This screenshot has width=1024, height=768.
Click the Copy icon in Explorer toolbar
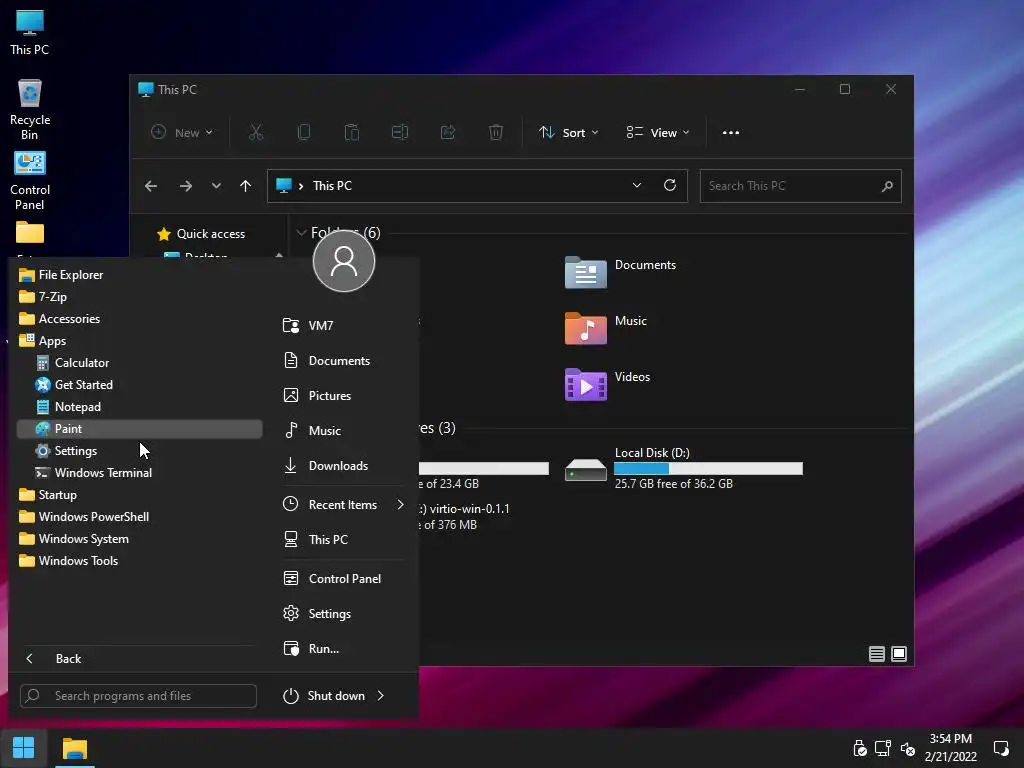pyautogui.click(x=304, y=133)
